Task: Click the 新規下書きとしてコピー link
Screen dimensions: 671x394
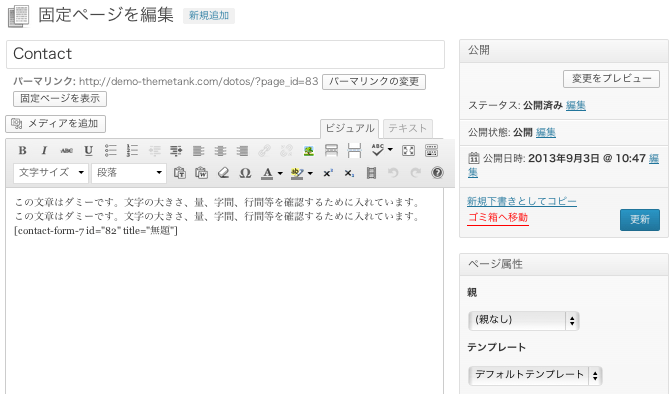Action: point(522,201)
